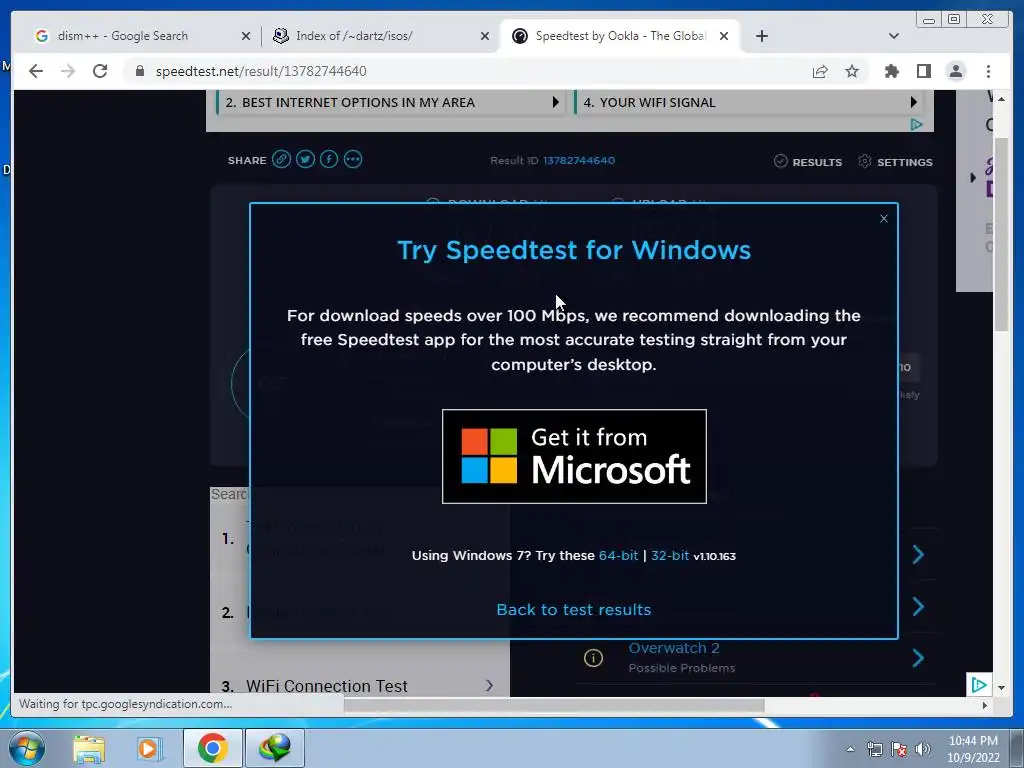This screenshot has height=768, width=1024.
Task: Copy result link via the share link icon
Action: (x=281, y=159)
